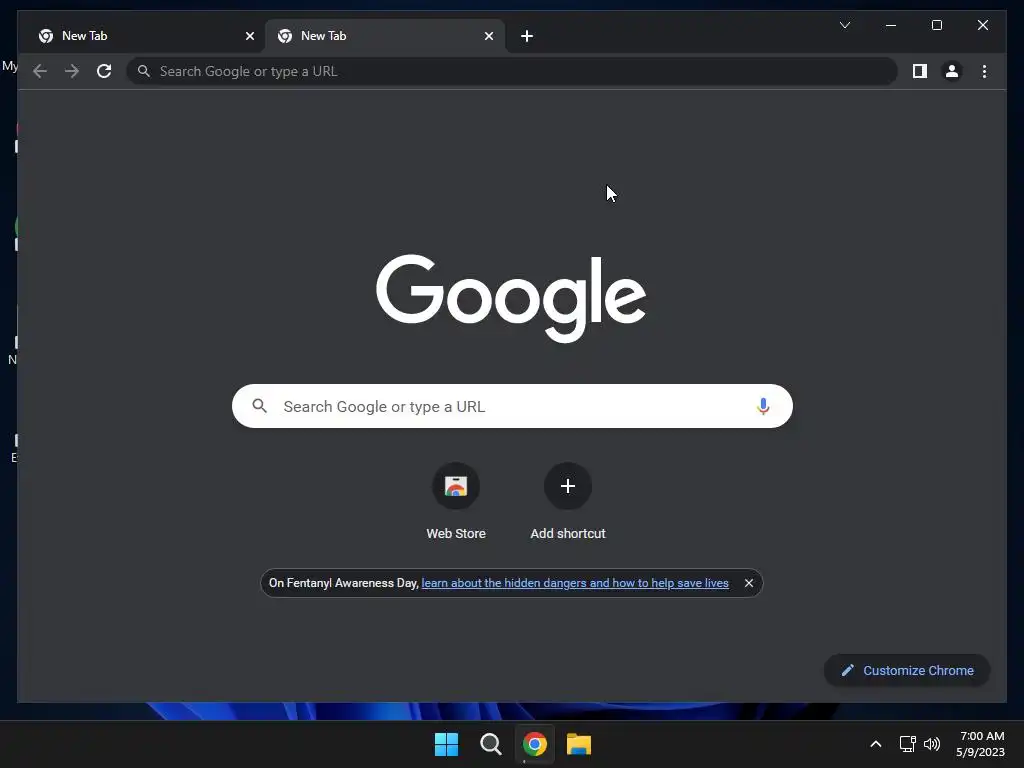Select the second New Tab
Image resolution: width=1024 pixels, height=768 pixels.
[384, 36]
